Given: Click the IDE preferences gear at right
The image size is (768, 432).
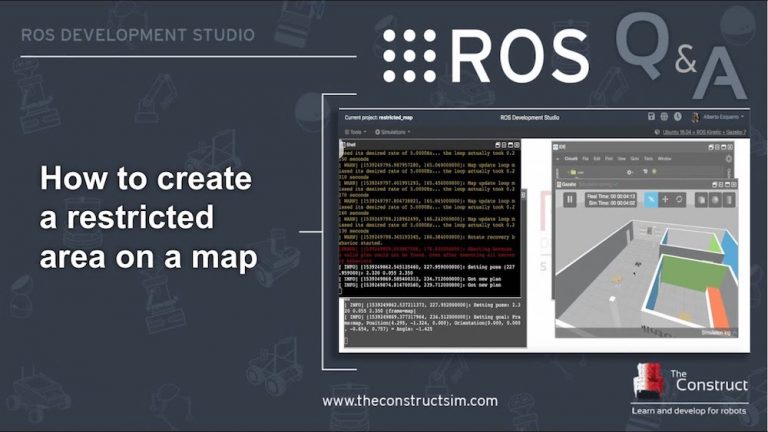Looking at the screenshot, I should (x=729, y=159).
